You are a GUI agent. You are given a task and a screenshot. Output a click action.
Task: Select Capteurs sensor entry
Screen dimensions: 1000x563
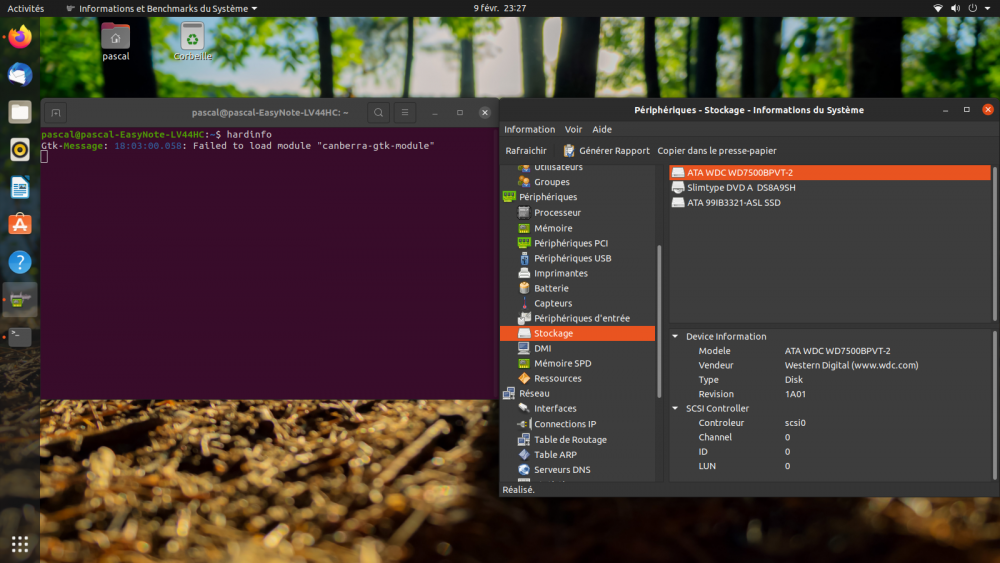coord(553,303)
